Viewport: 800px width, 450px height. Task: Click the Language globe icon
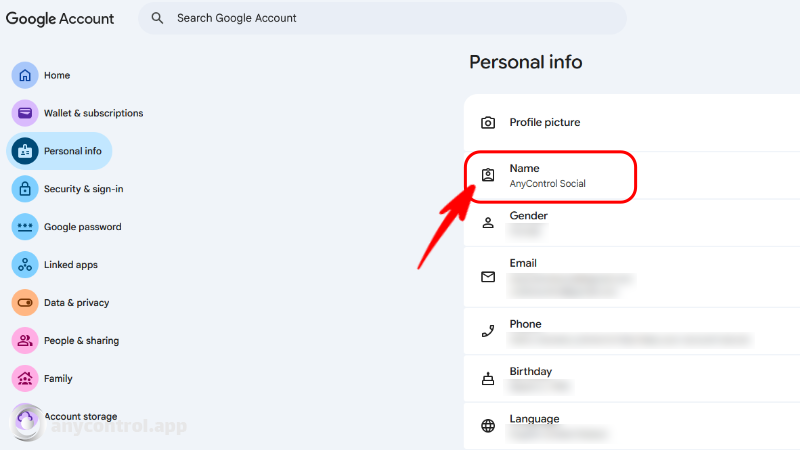tap(488, 426)
